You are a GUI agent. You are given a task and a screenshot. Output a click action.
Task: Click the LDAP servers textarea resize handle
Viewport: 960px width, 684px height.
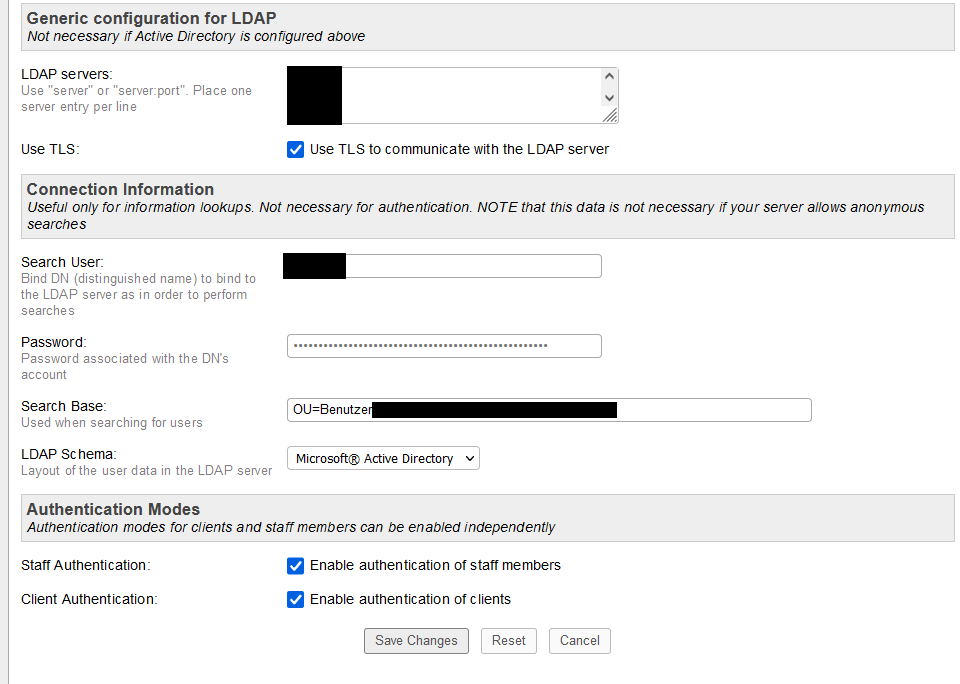click(x=610, y=115)
